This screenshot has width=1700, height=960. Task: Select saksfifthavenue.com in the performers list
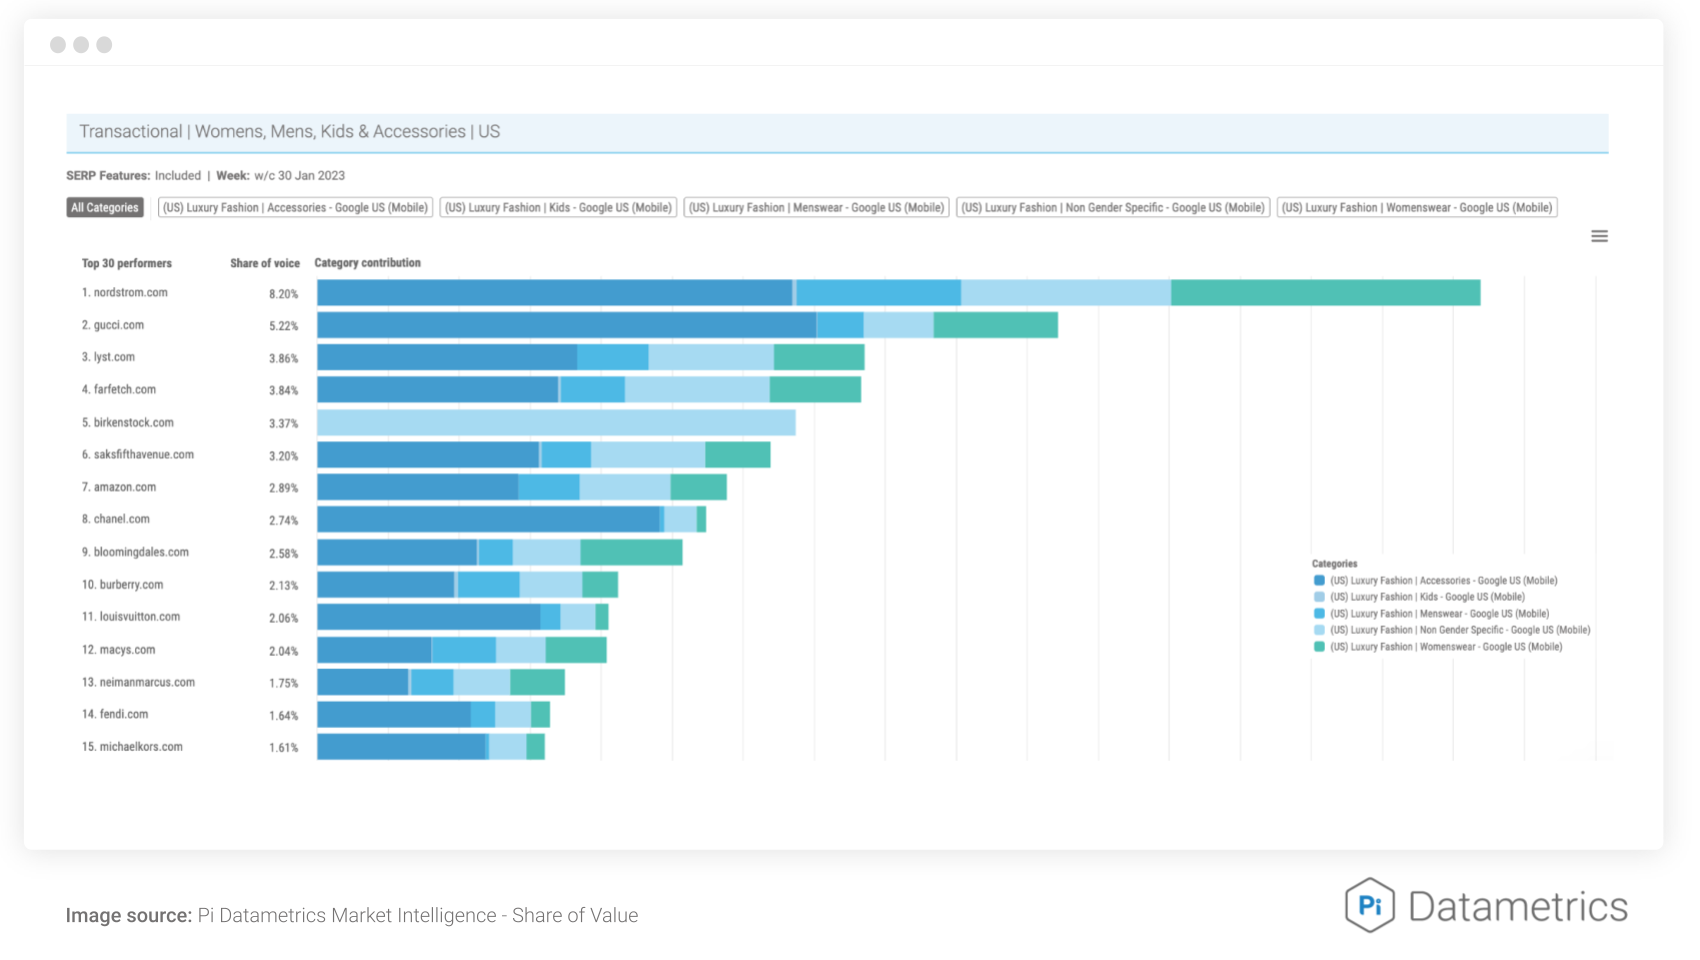click(138, 454)
